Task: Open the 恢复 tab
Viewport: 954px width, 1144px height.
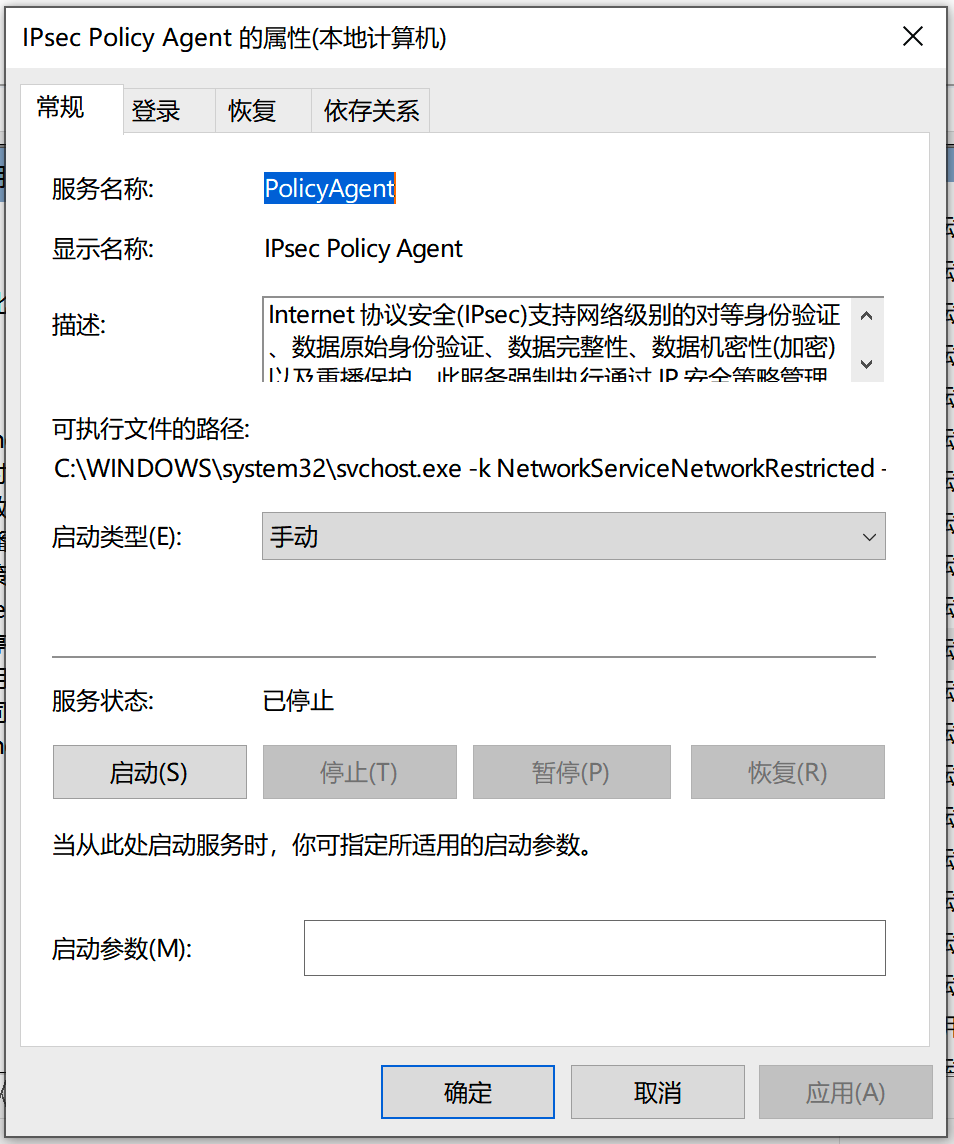Action: [252, 111]
